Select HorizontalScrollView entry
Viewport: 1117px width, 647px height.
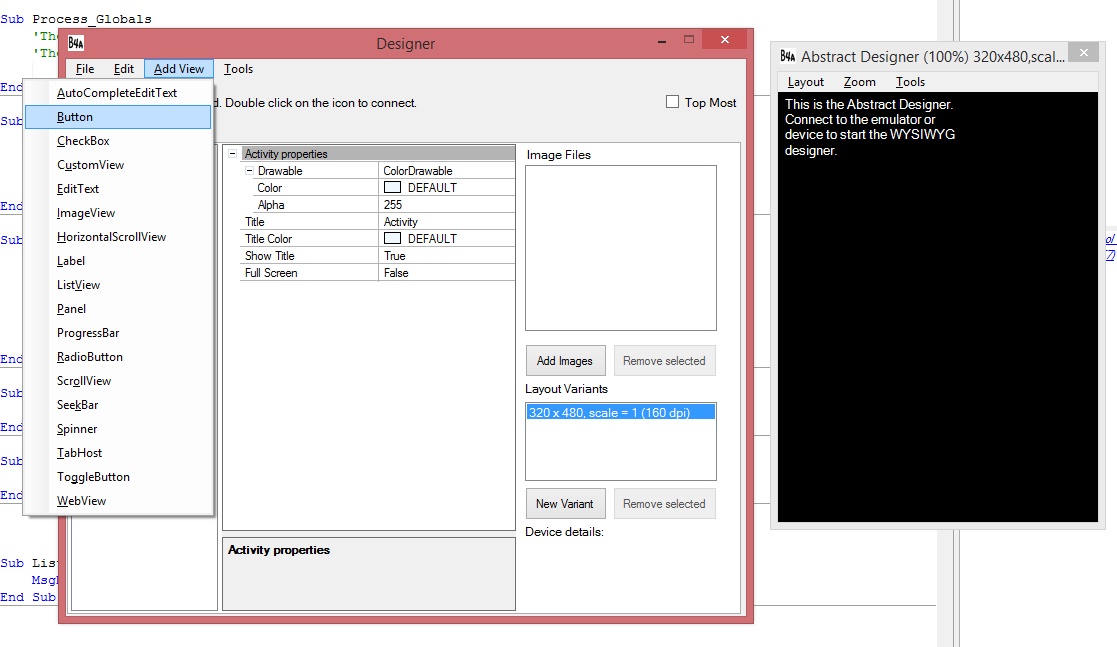point(118,237)
